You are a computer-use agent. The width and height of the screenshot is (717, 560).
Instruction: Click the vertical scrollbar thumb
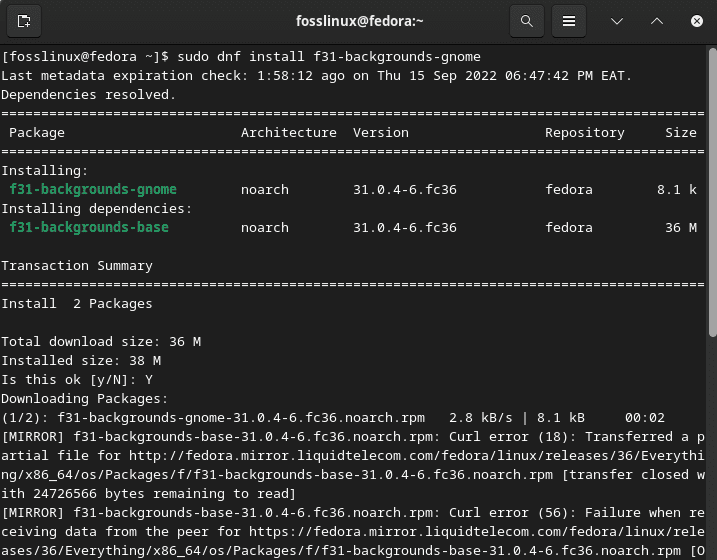[712, 192]
